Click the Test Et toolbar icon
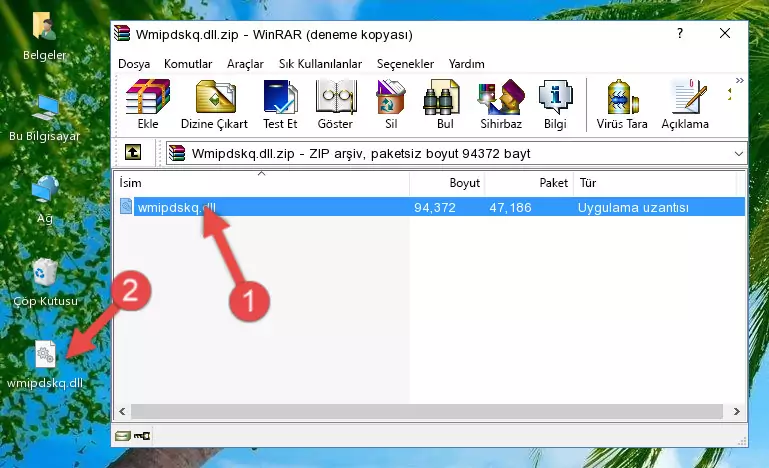 (280, 104)
